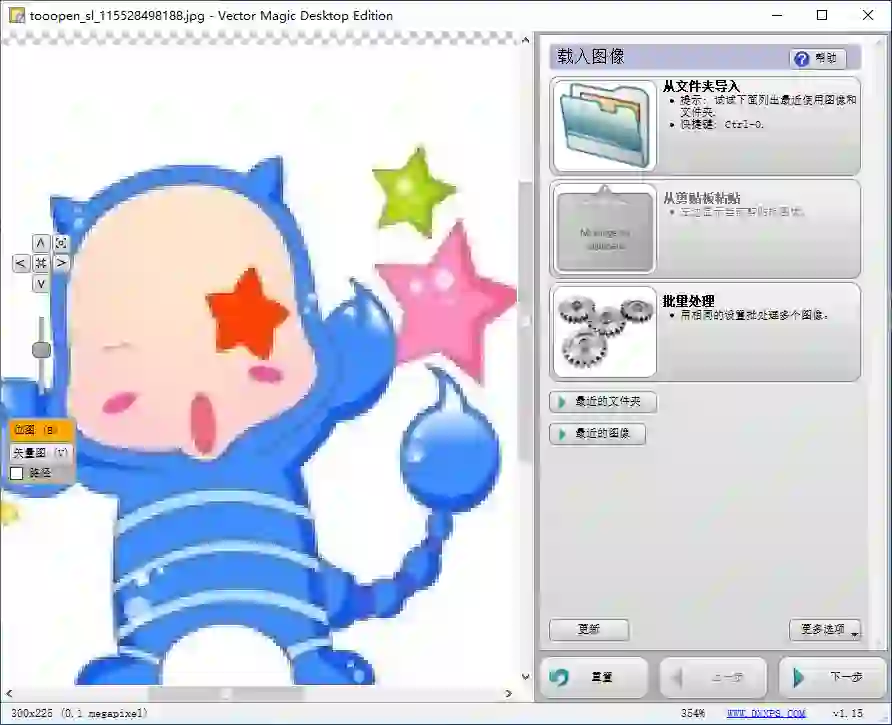
Task: Click the vertical scrollbar thumb
Action: [526, 323]
